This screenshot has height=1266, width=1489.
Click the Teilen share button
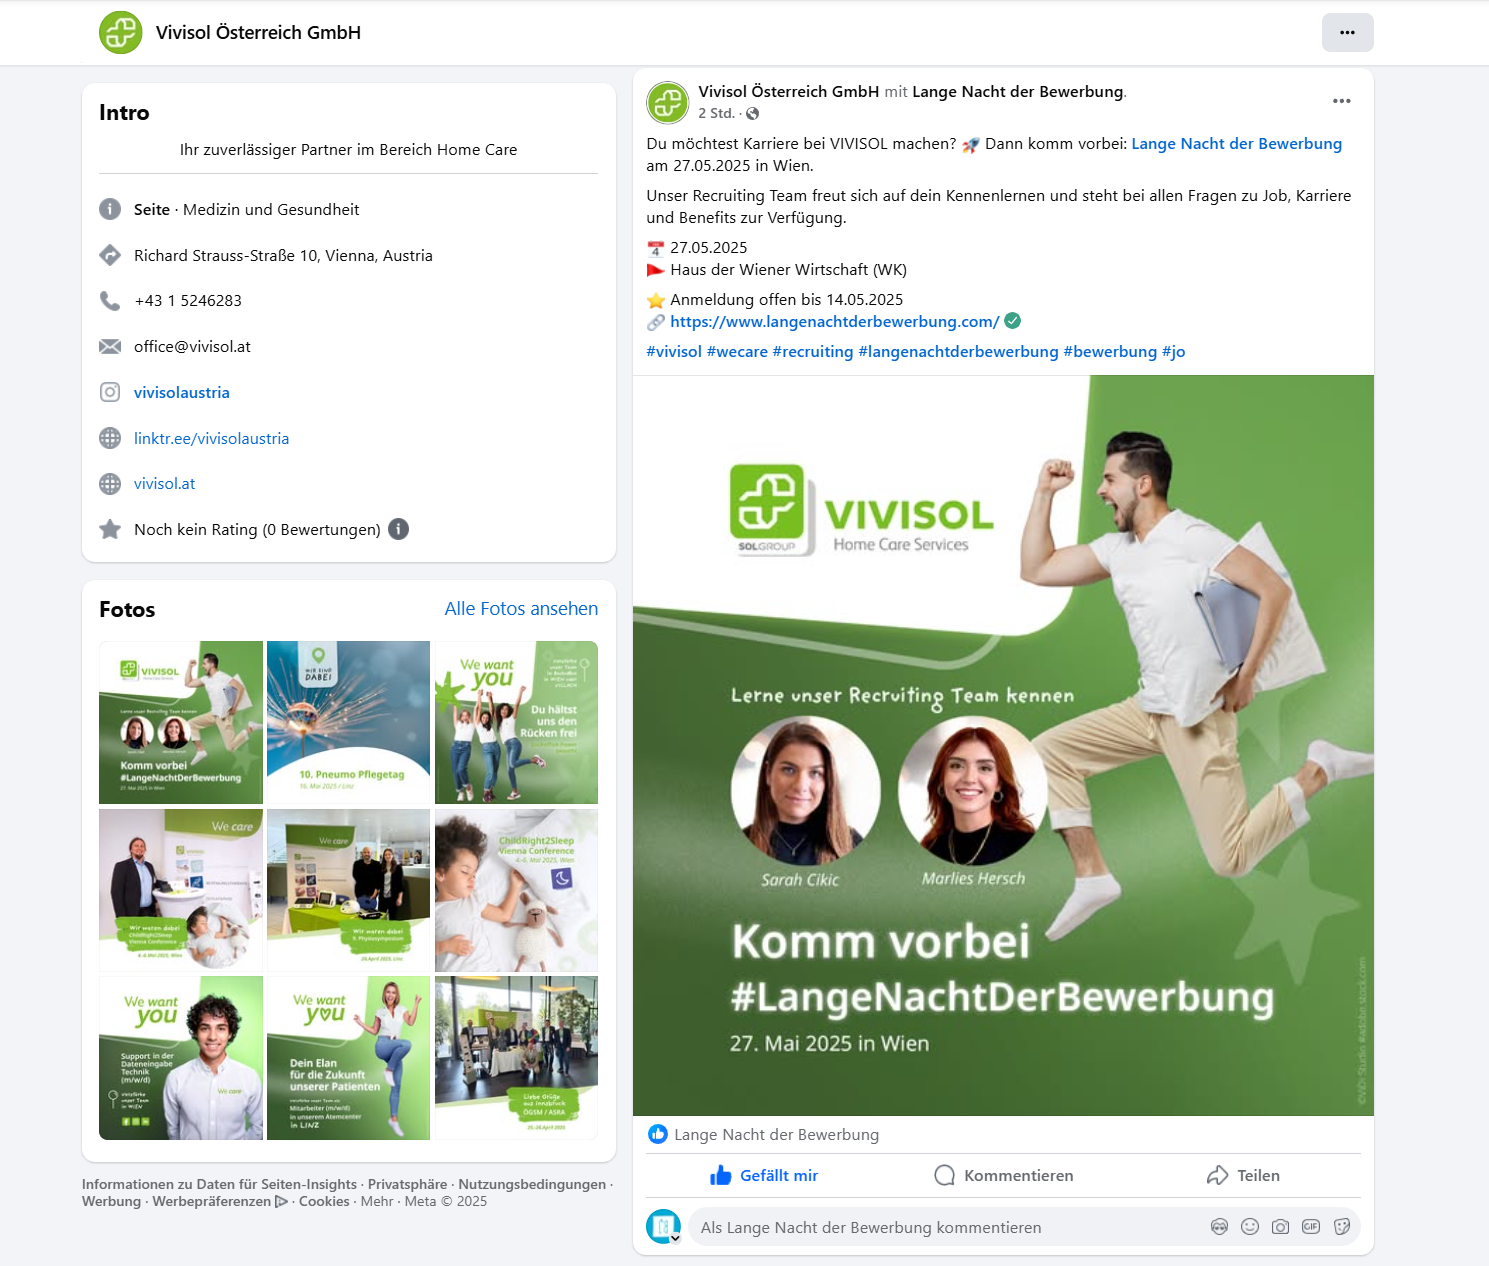tap(1242, 1175)
